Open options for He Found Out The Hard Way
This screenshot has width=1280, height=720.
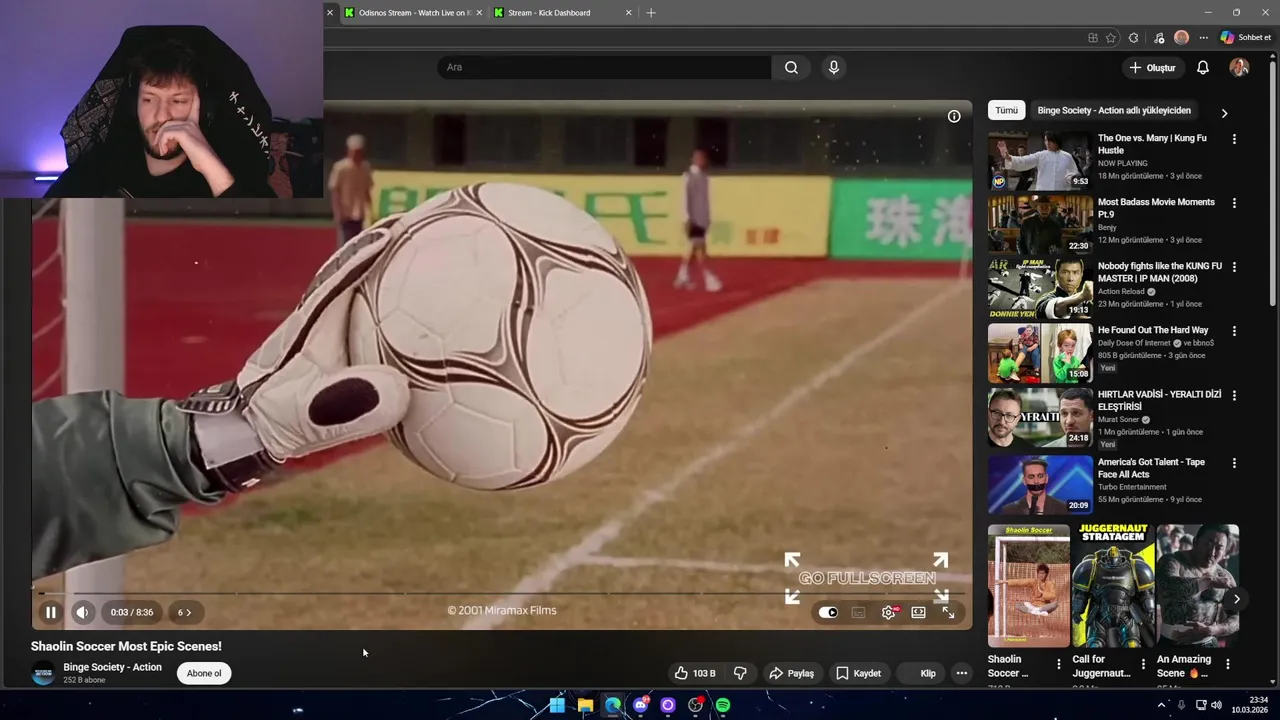(1234, 331)
